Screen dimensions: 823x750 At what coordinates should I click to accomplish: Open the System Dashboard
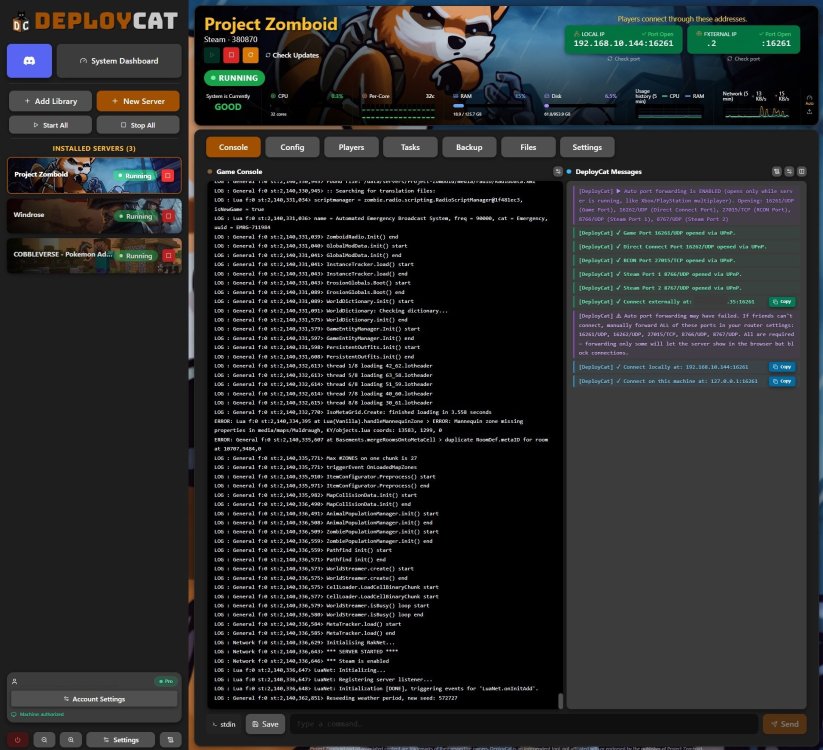(x=119, y=61)
